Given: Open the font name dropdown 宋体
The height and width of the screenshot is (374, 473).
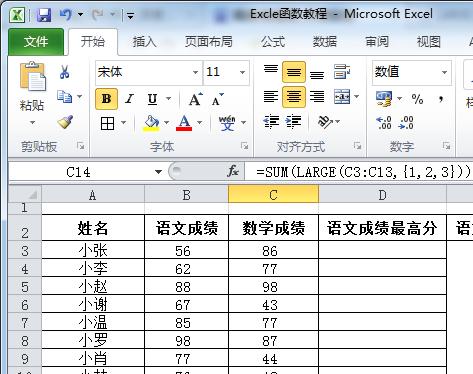Looking at the screenshot, I should [x=195, y=72].
